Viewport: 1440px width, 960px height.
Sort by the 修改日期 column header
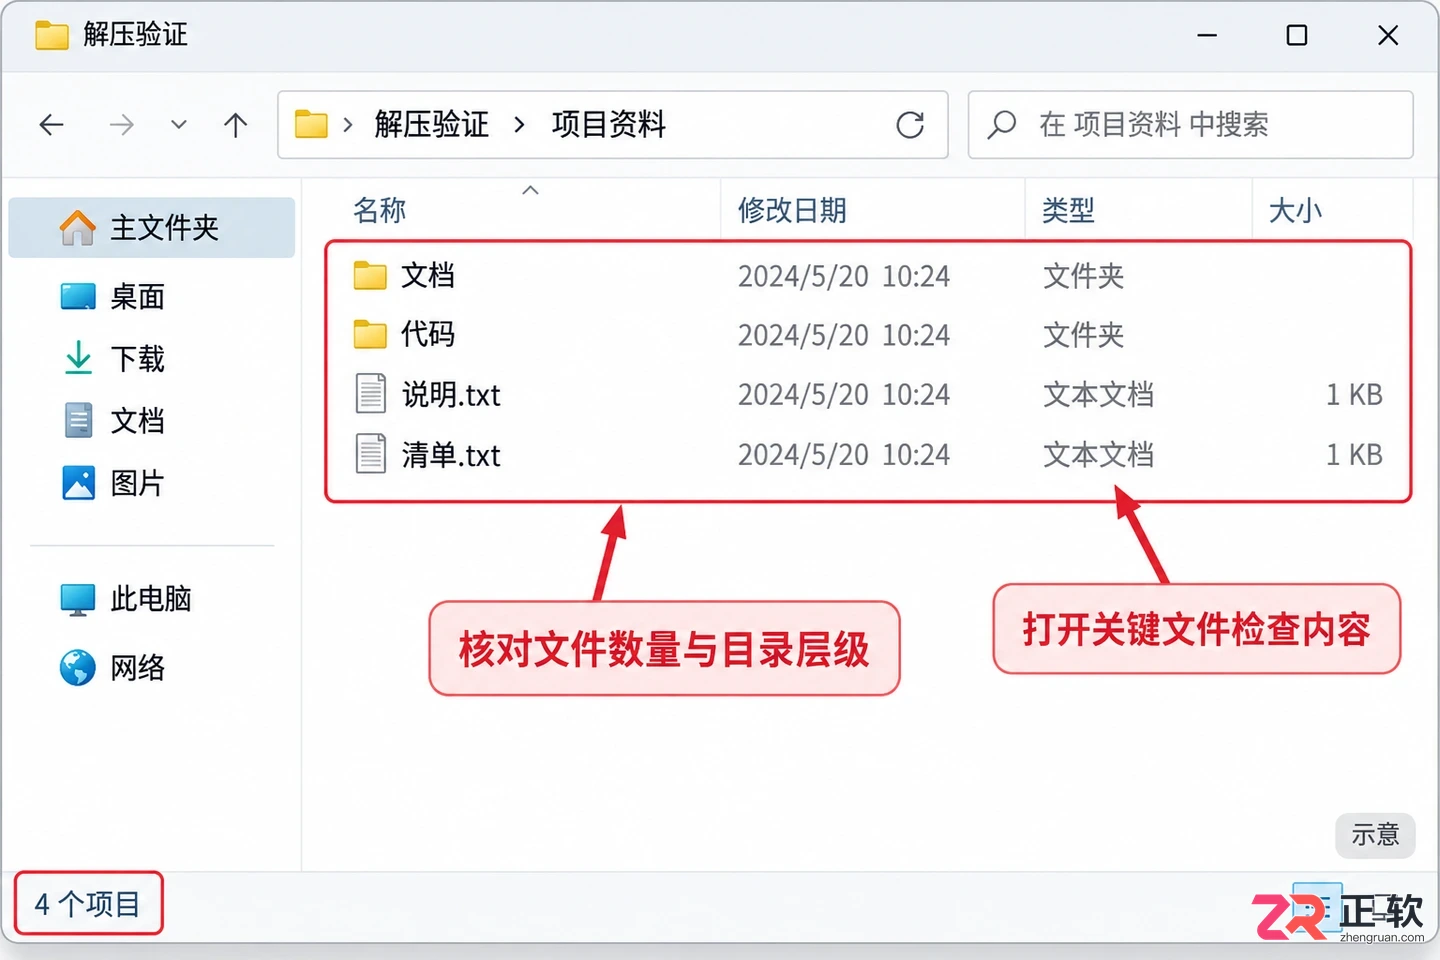coord(792,210)
